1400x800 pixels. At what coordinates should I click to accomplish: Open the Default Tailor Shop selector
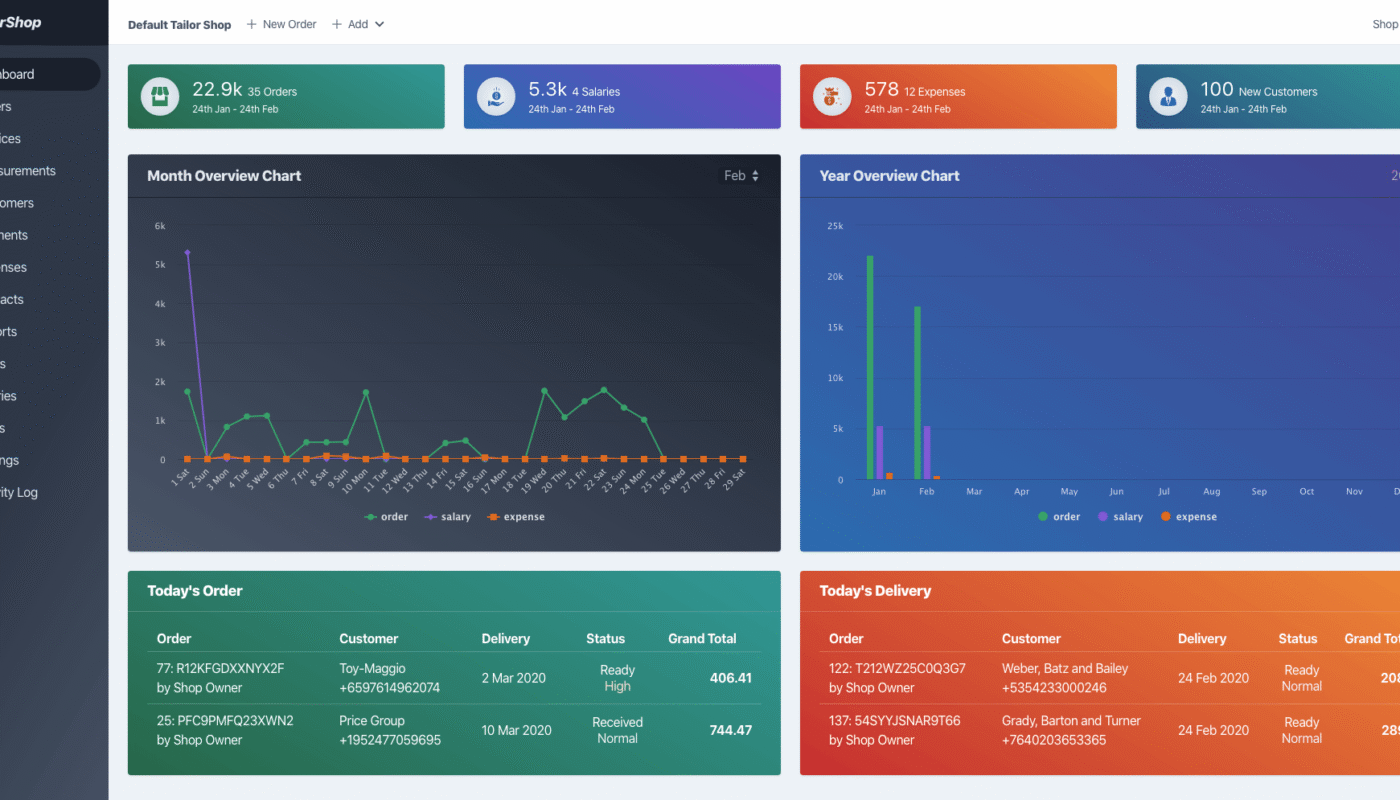point(179,25)
